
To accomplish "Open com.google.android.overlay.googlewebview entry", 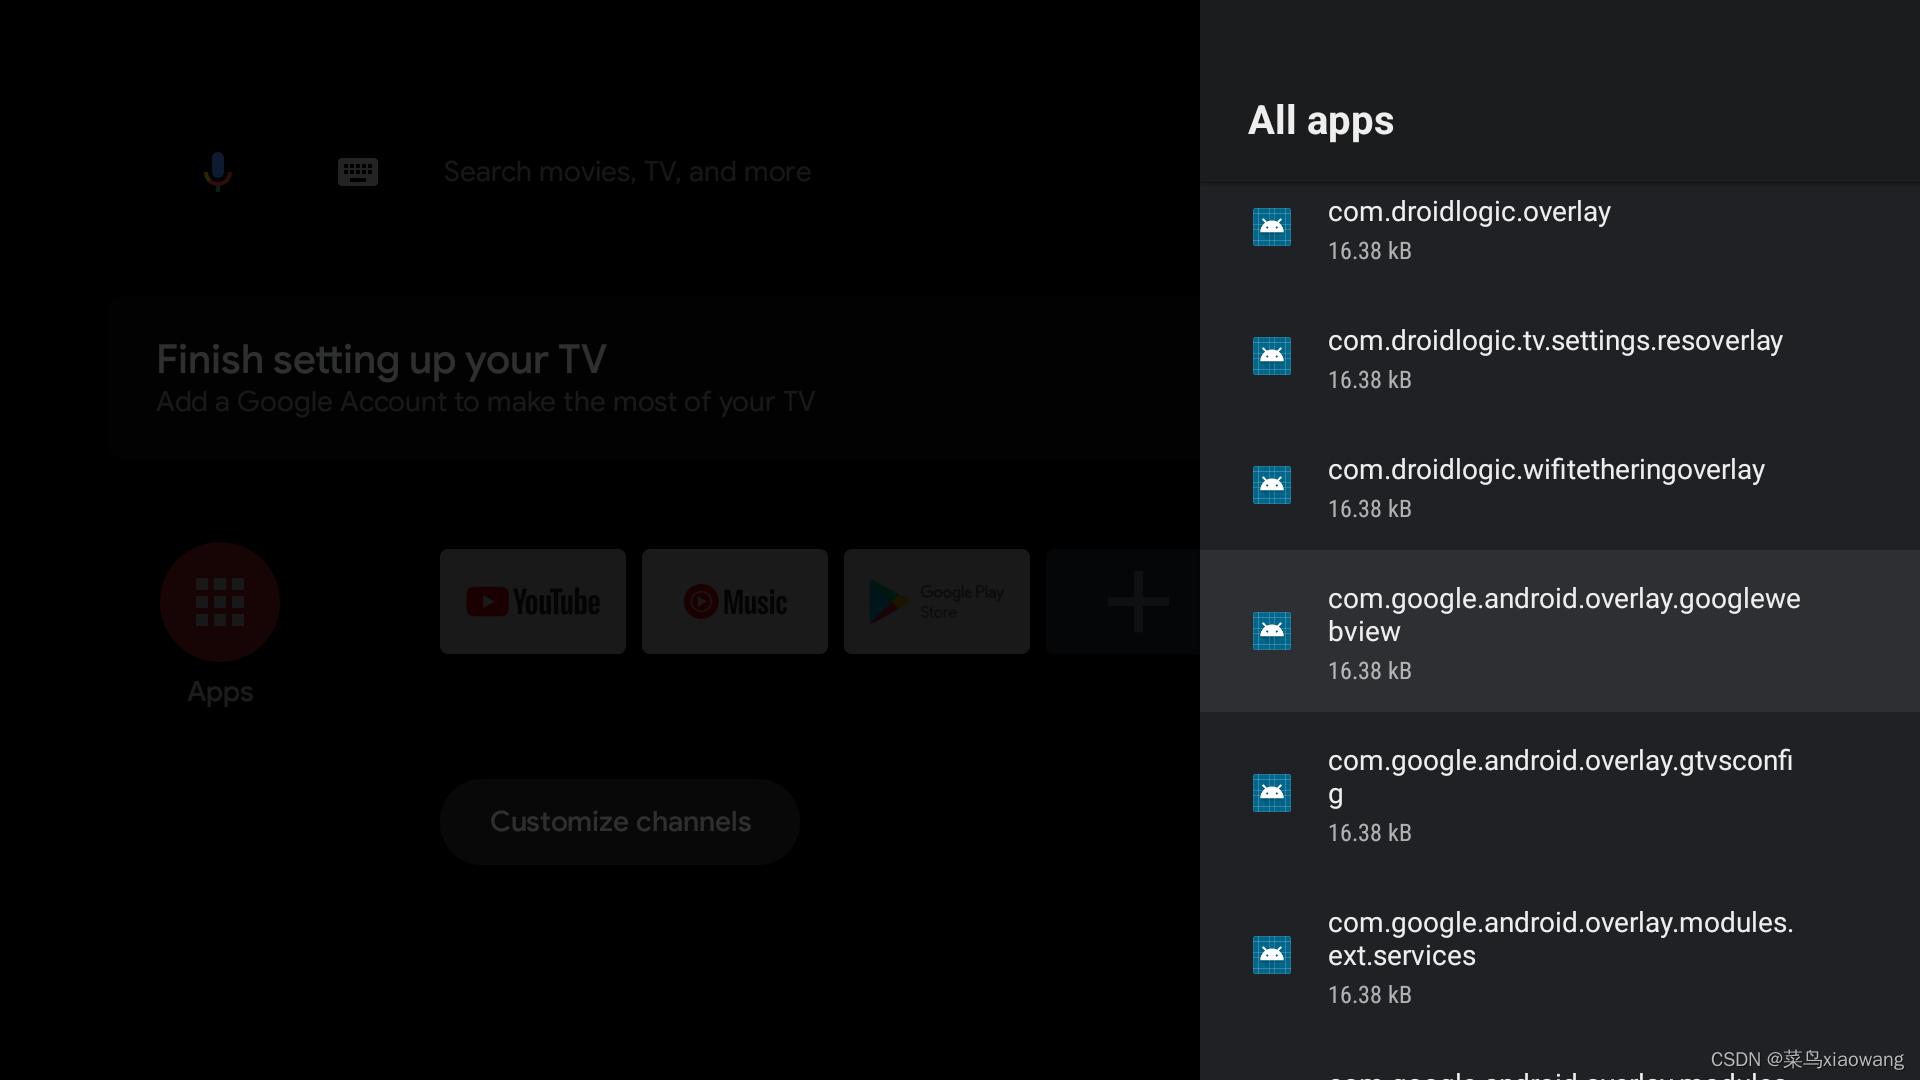I will pyautogui.click(x=1560, y=632).
